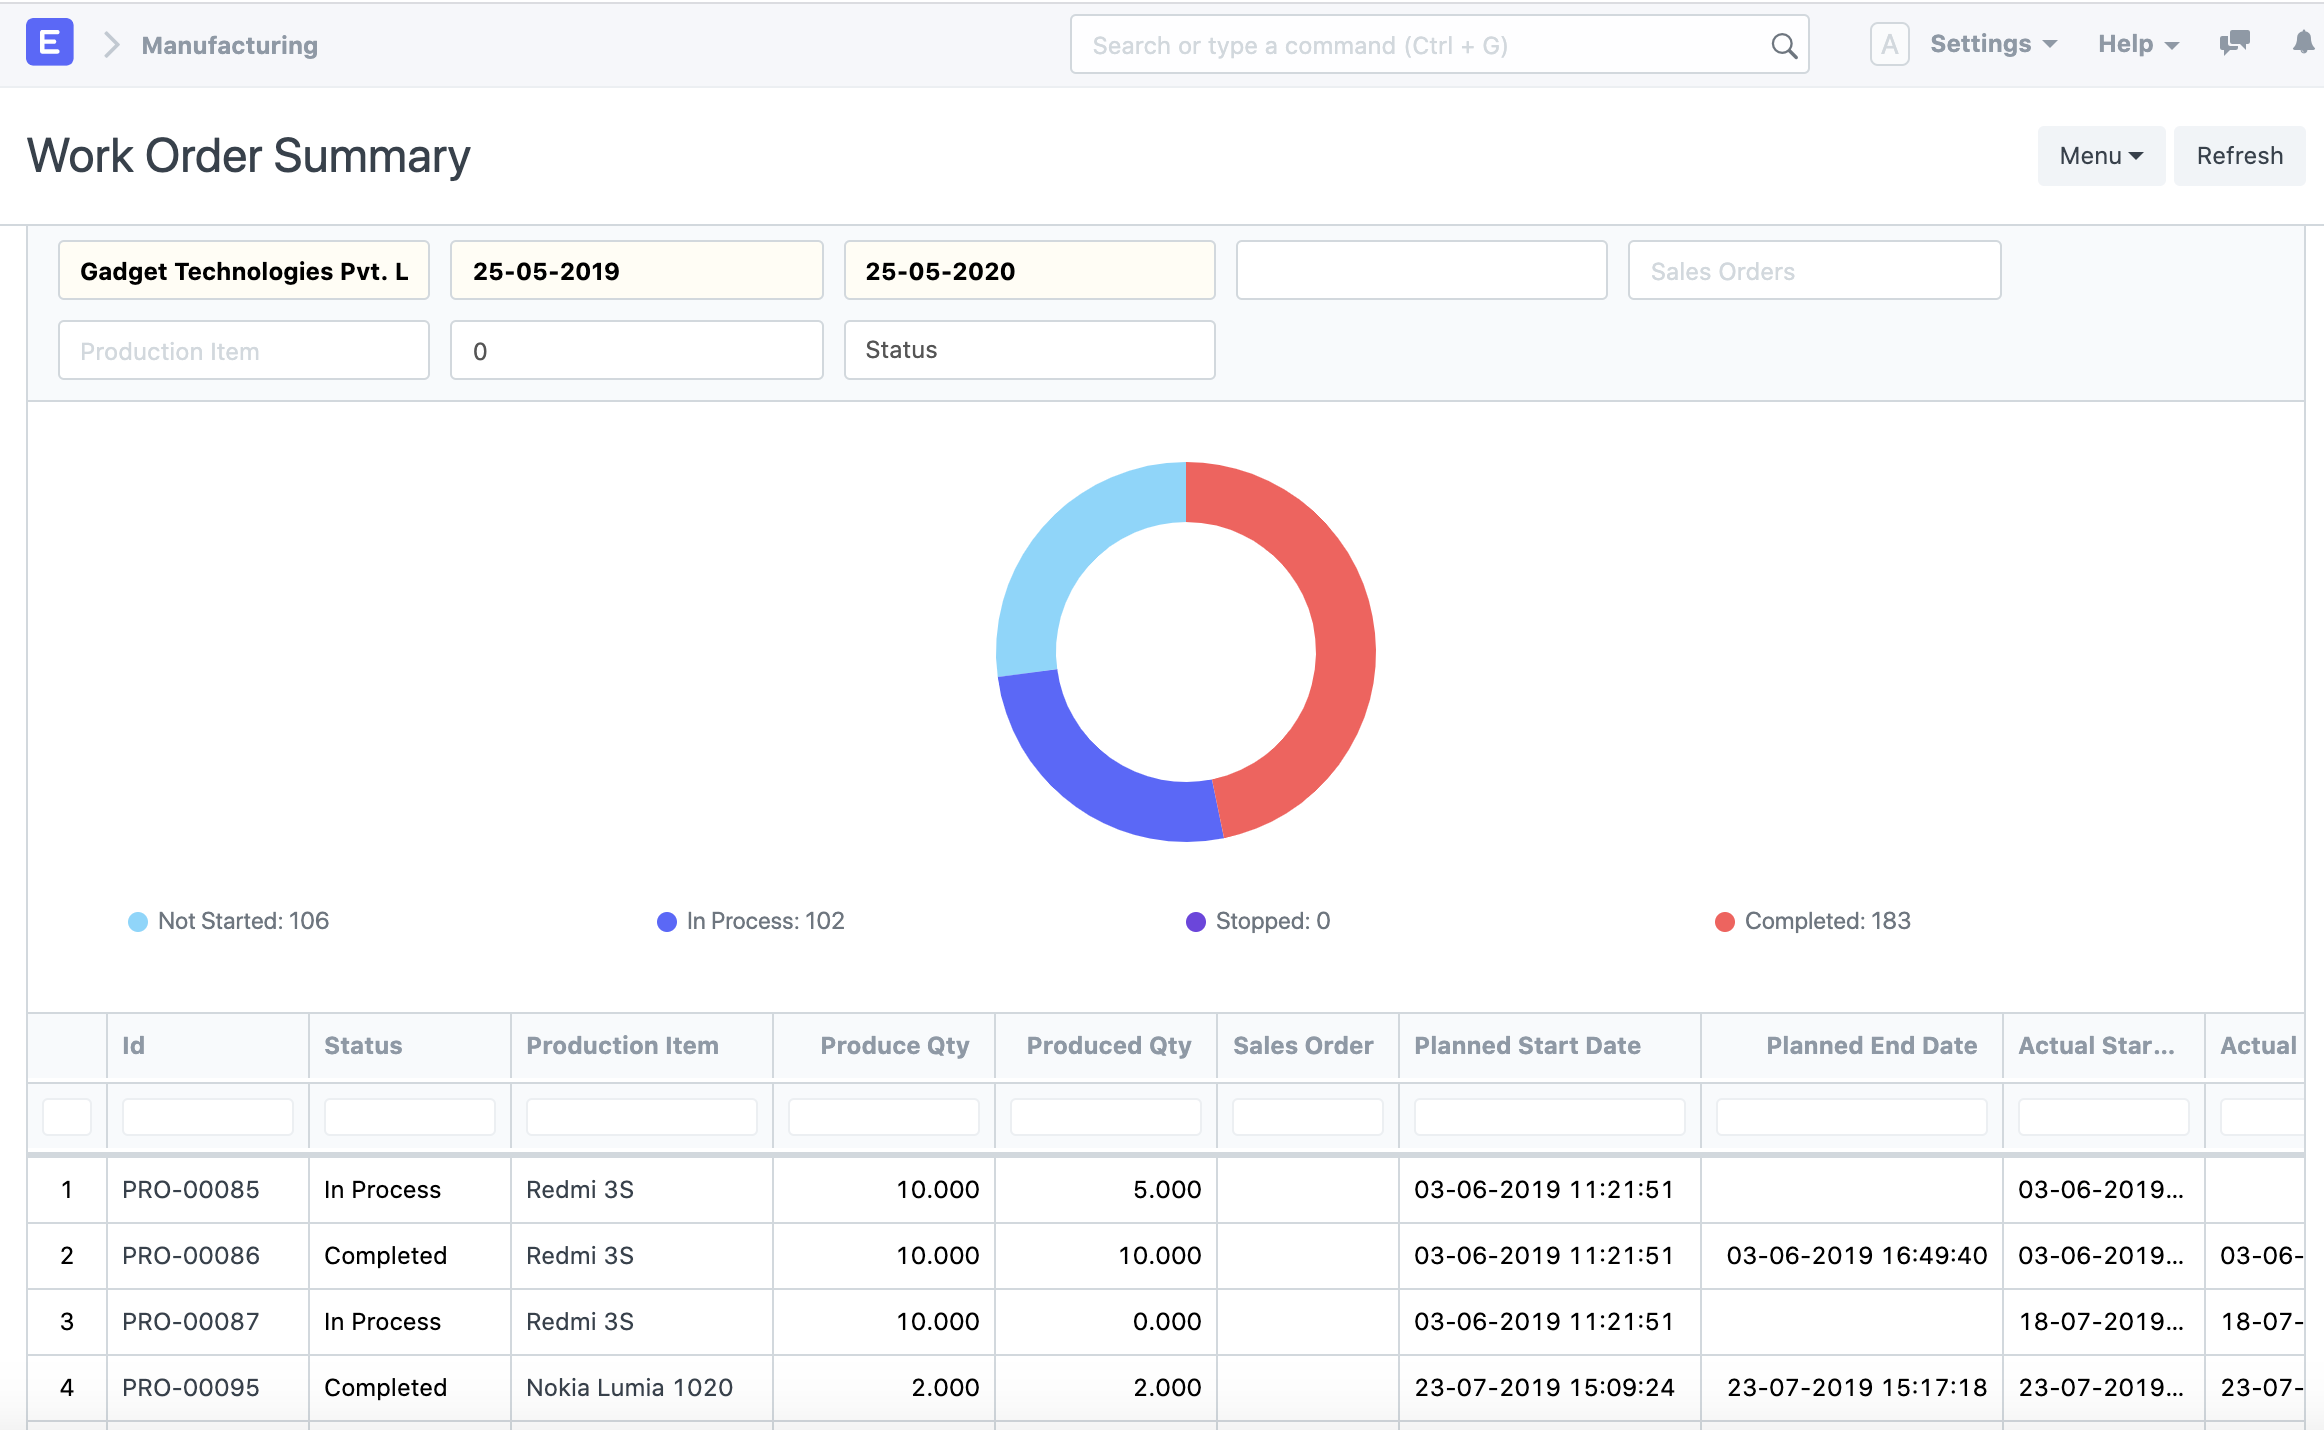Sort by Production Item column header
This screenshot has width=2324, height=1430.
pos(642,1046)
